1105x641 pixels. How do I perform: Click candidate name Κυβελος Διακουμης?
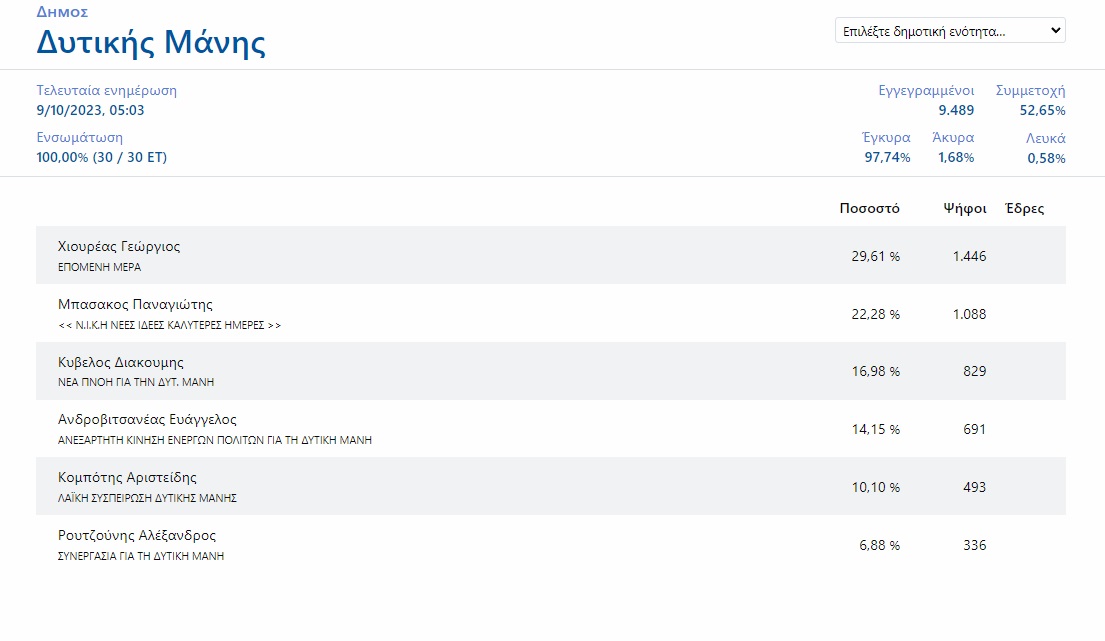pyautogui.click(x=121, y=362)
